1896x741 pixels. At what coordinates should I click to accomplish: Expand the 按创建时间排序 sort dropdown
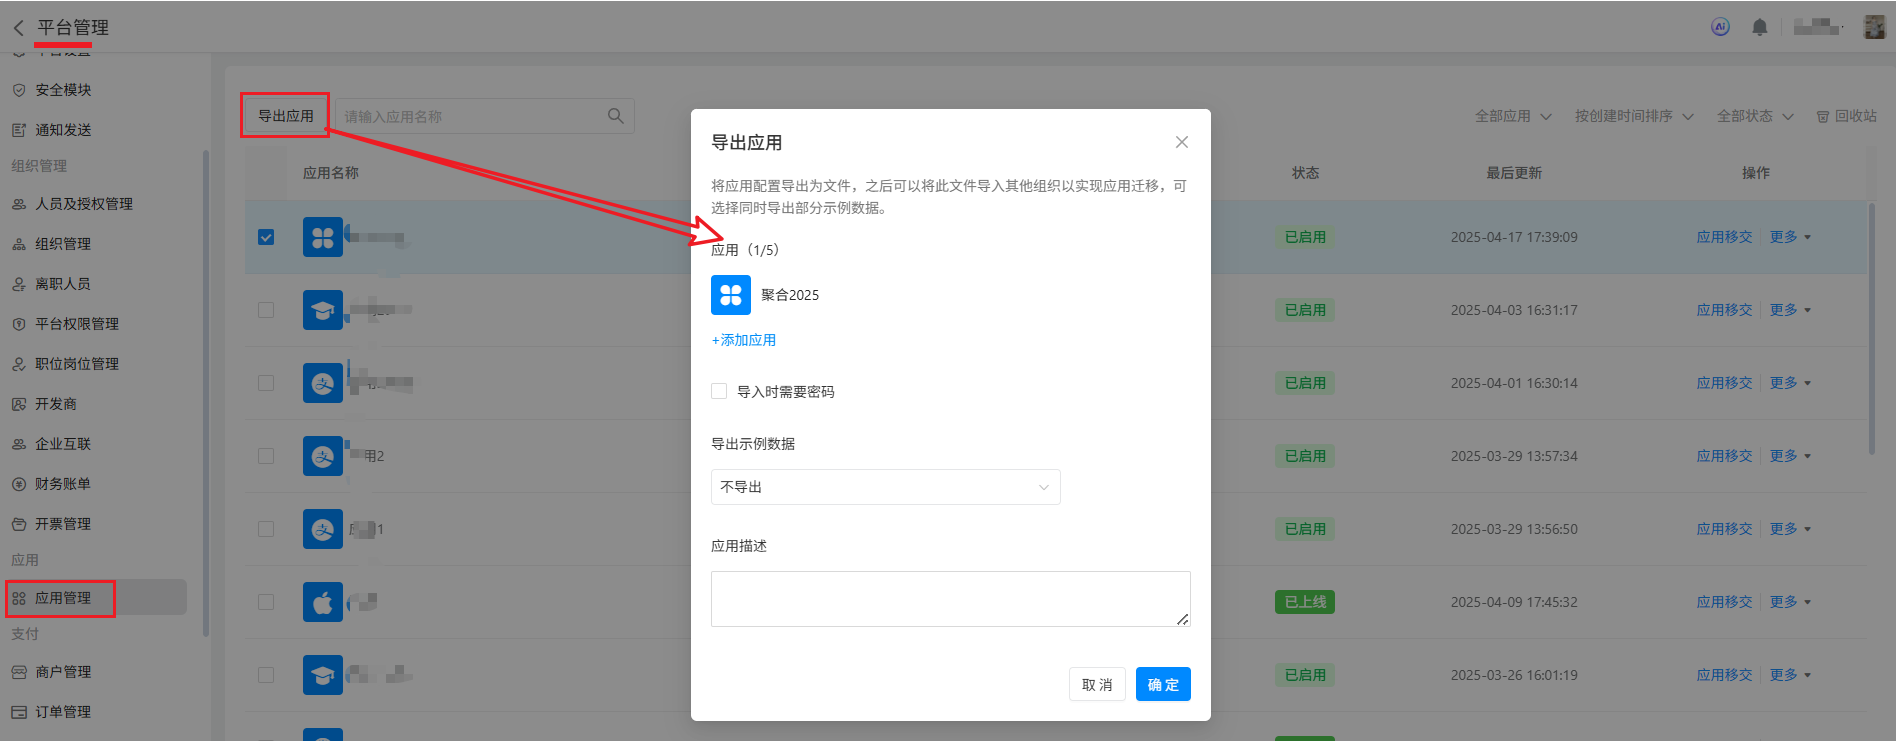[x=1633, y=116]
